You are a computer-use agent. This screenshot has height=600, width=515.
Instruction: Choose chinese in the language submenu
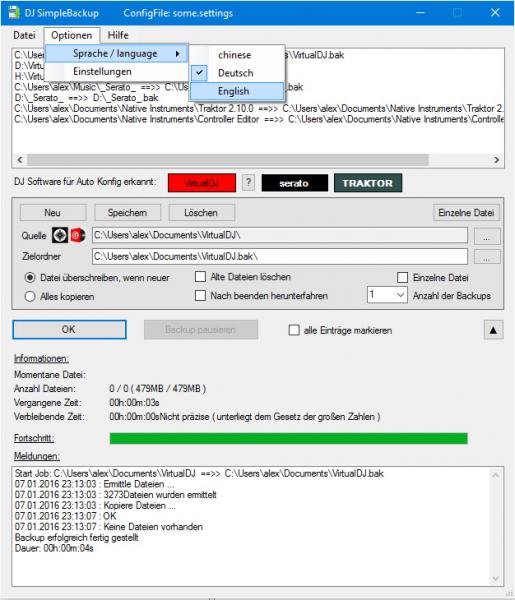237,55
